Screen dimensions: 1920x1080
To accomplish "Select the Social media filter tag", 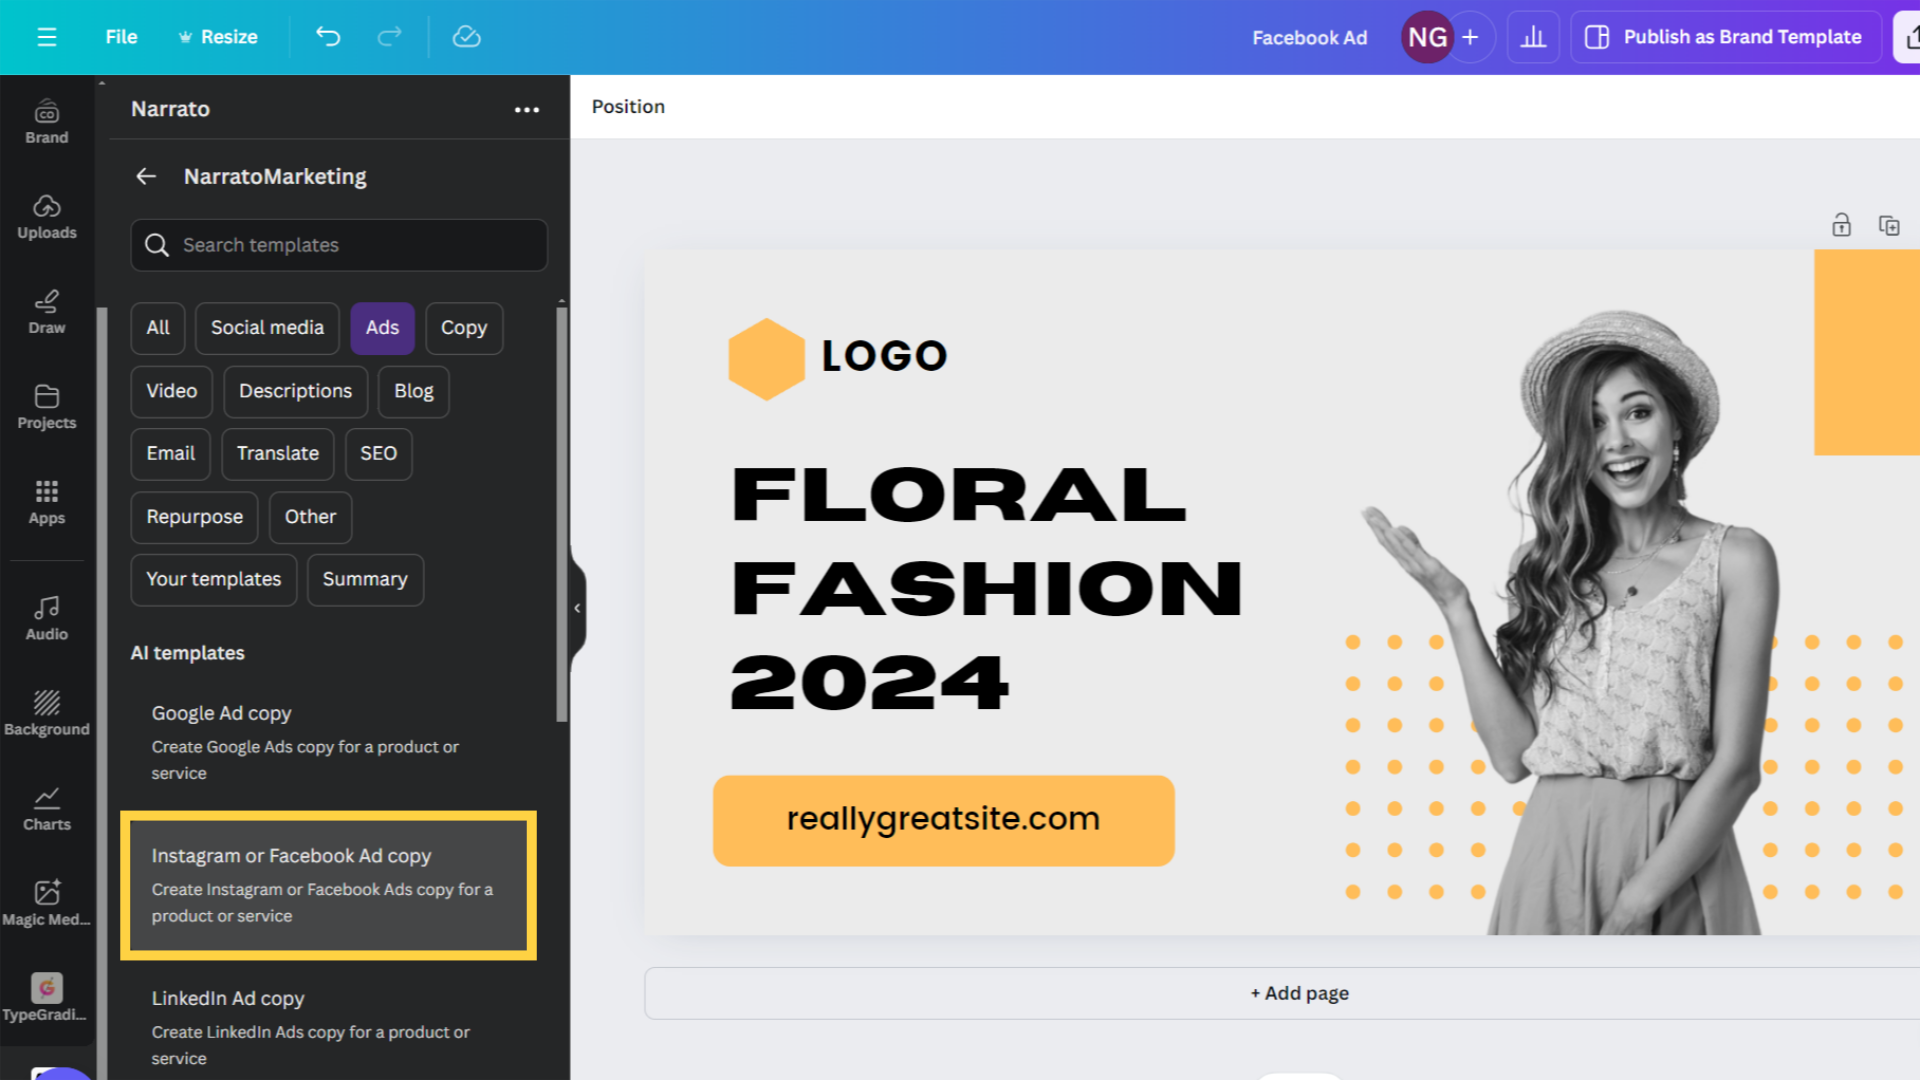I will (x=266, y=327).
